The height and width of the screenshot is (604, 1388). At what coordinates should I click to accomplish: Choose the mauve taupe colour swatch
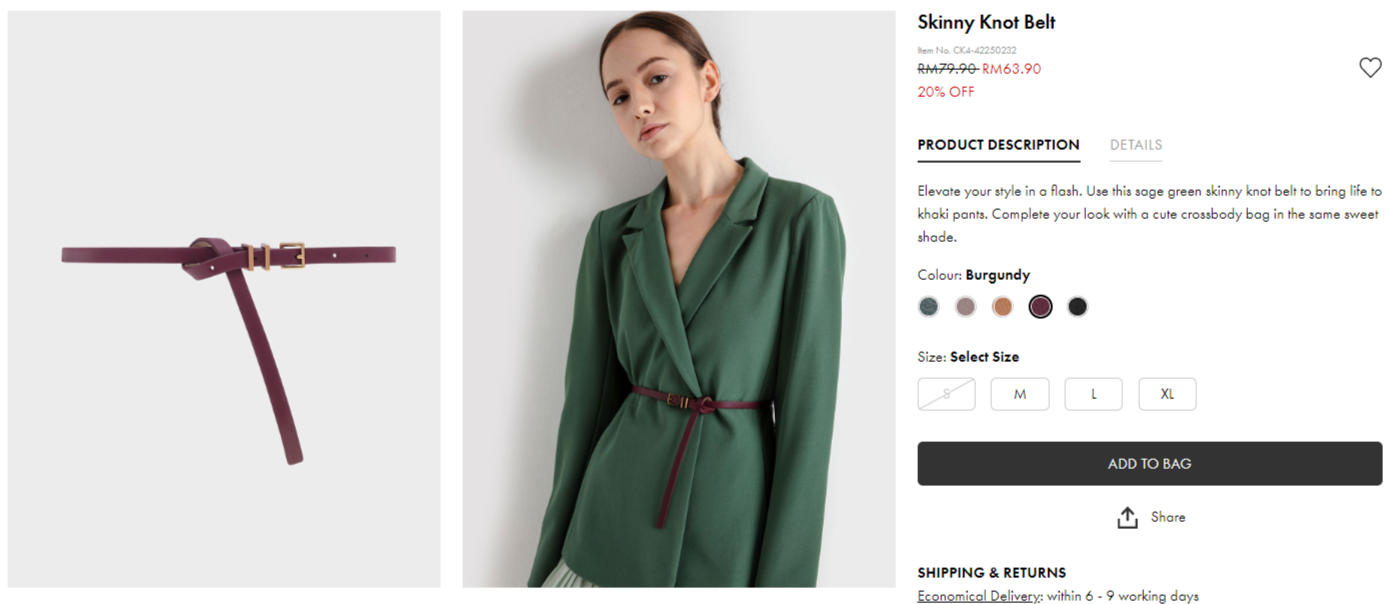tap(965, 307)
